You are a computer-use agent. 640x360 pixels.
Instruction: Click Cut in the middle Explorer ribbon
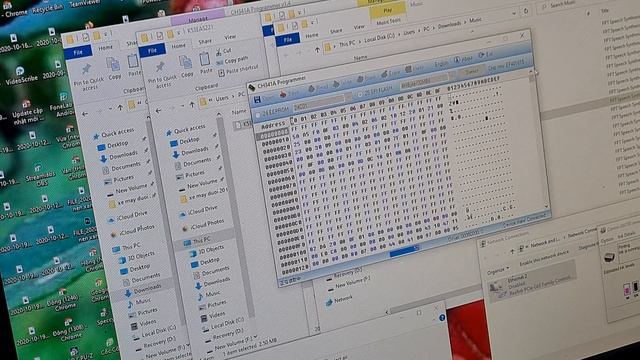224,52
